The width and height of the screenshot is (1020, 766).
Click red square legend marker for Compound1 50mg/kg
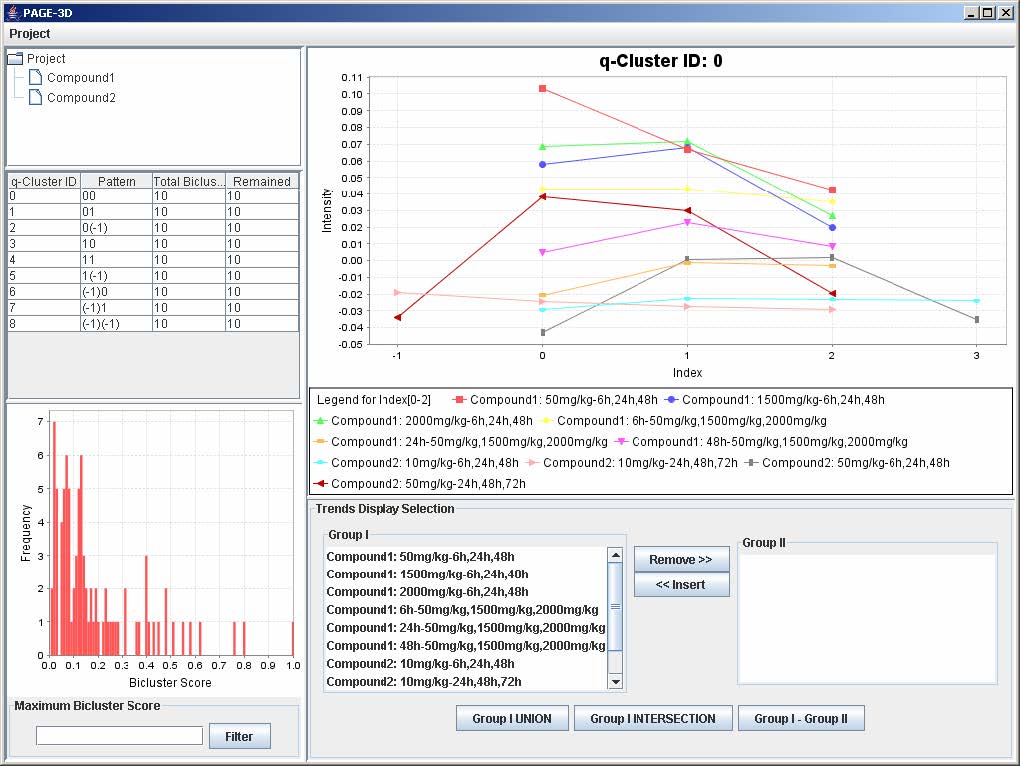(x=459, y=400)
